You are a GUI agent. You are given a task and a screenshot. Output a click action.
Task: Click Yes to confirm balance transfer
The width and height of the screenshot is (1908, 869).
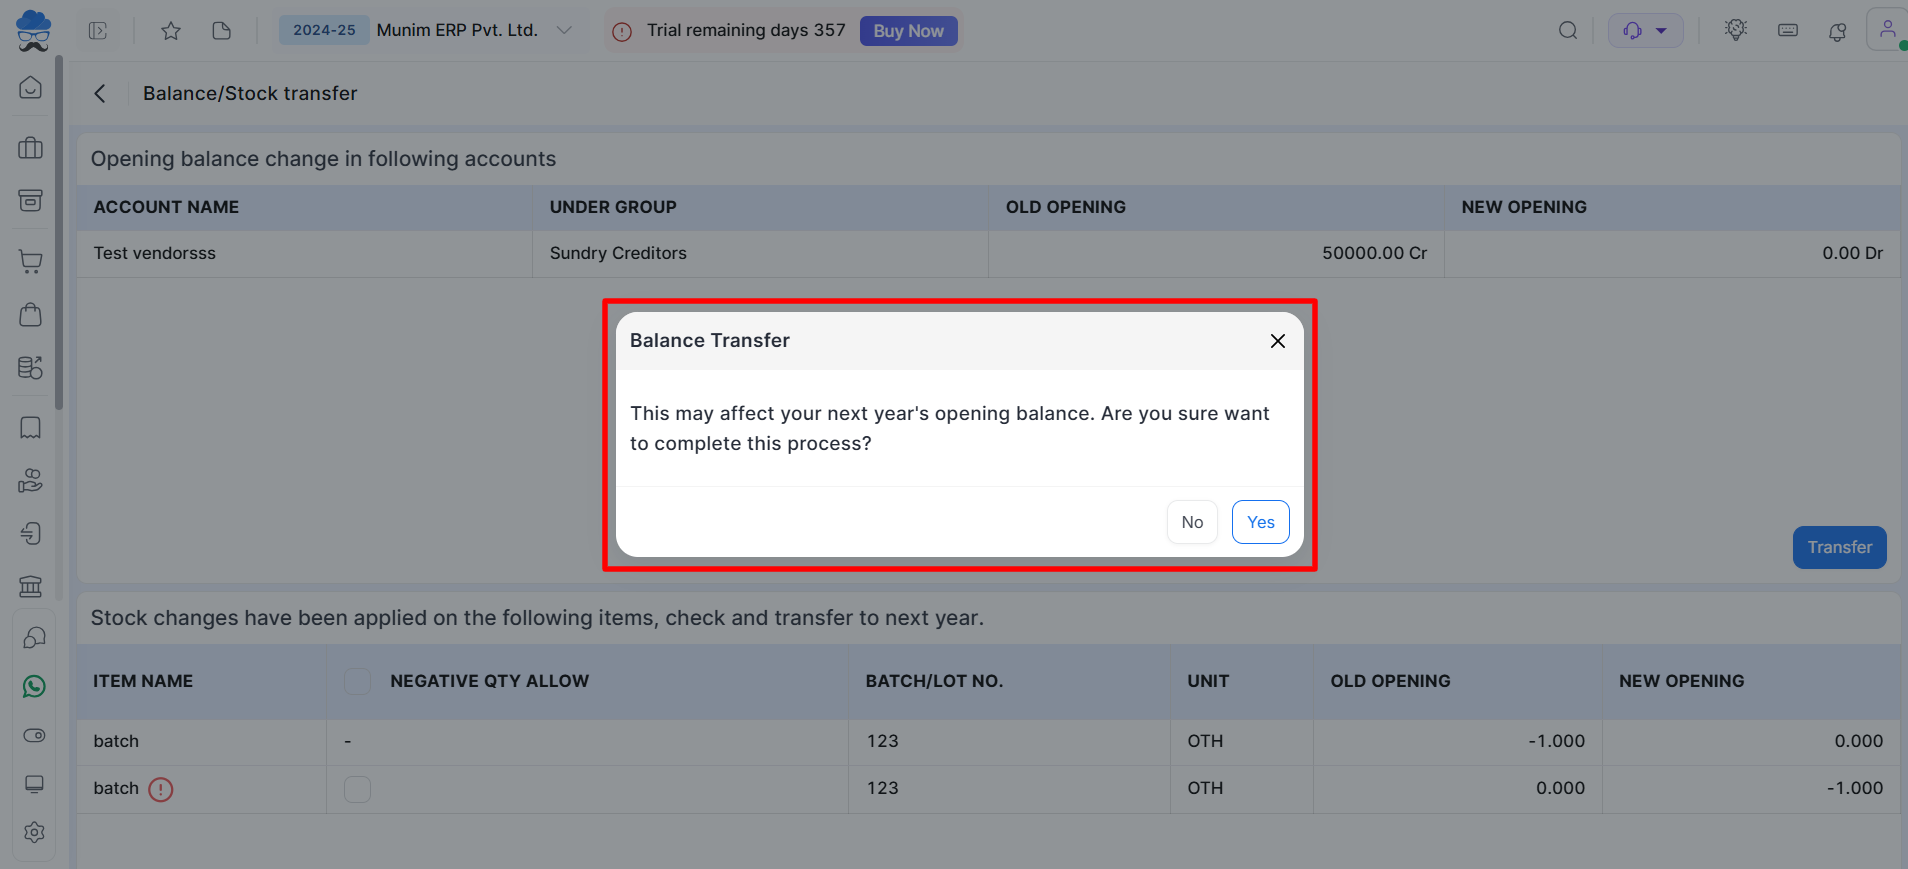pos(1260,522)
